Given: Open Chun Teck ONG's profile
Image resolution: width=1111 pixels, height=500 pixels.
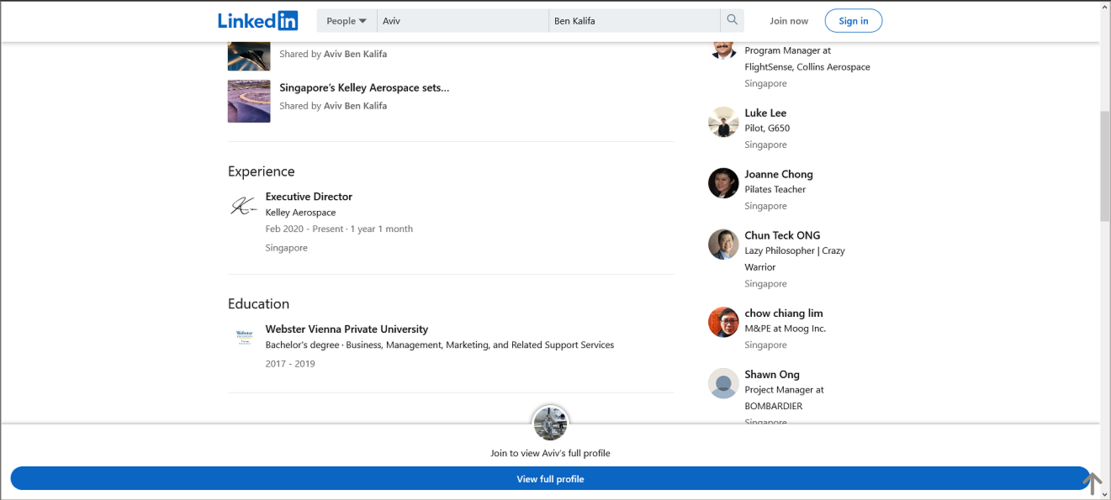Looking at the screenshot, I should 782,236.
